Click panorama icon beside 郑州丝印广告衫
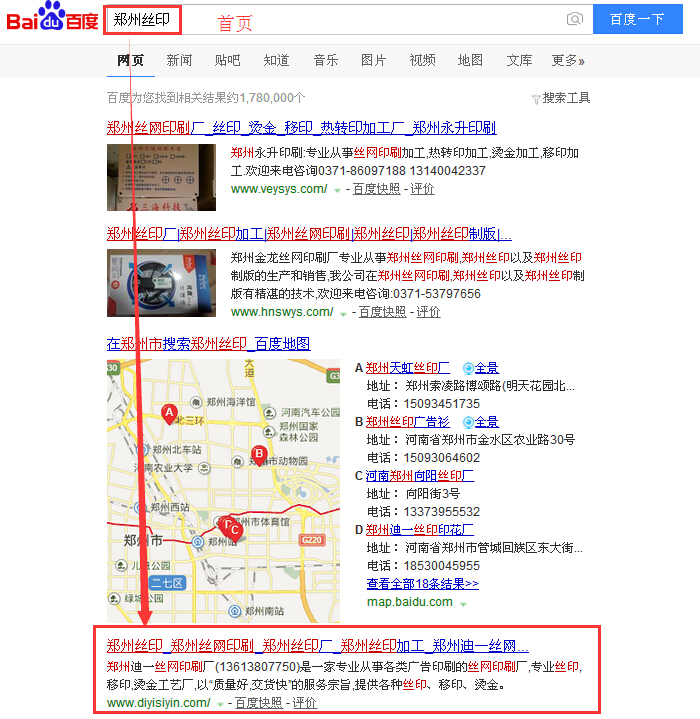This screenshot has height=719, width=700. (x=468, y=422)
